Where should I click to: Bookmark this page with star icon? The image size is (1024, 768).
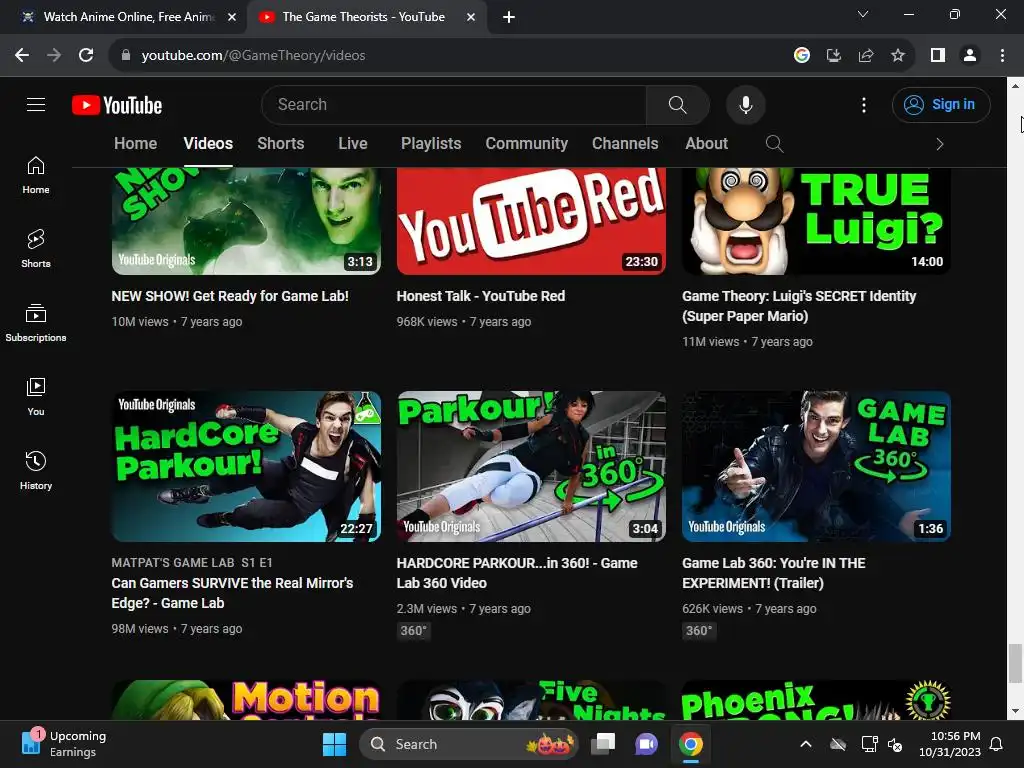(898, 56)
